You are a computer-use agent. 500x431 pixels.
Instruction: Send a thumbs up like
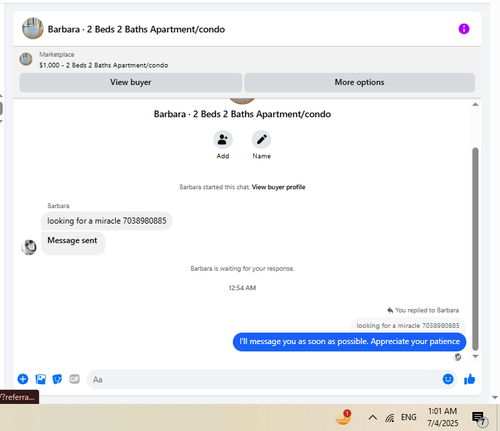tap(469, 379)
